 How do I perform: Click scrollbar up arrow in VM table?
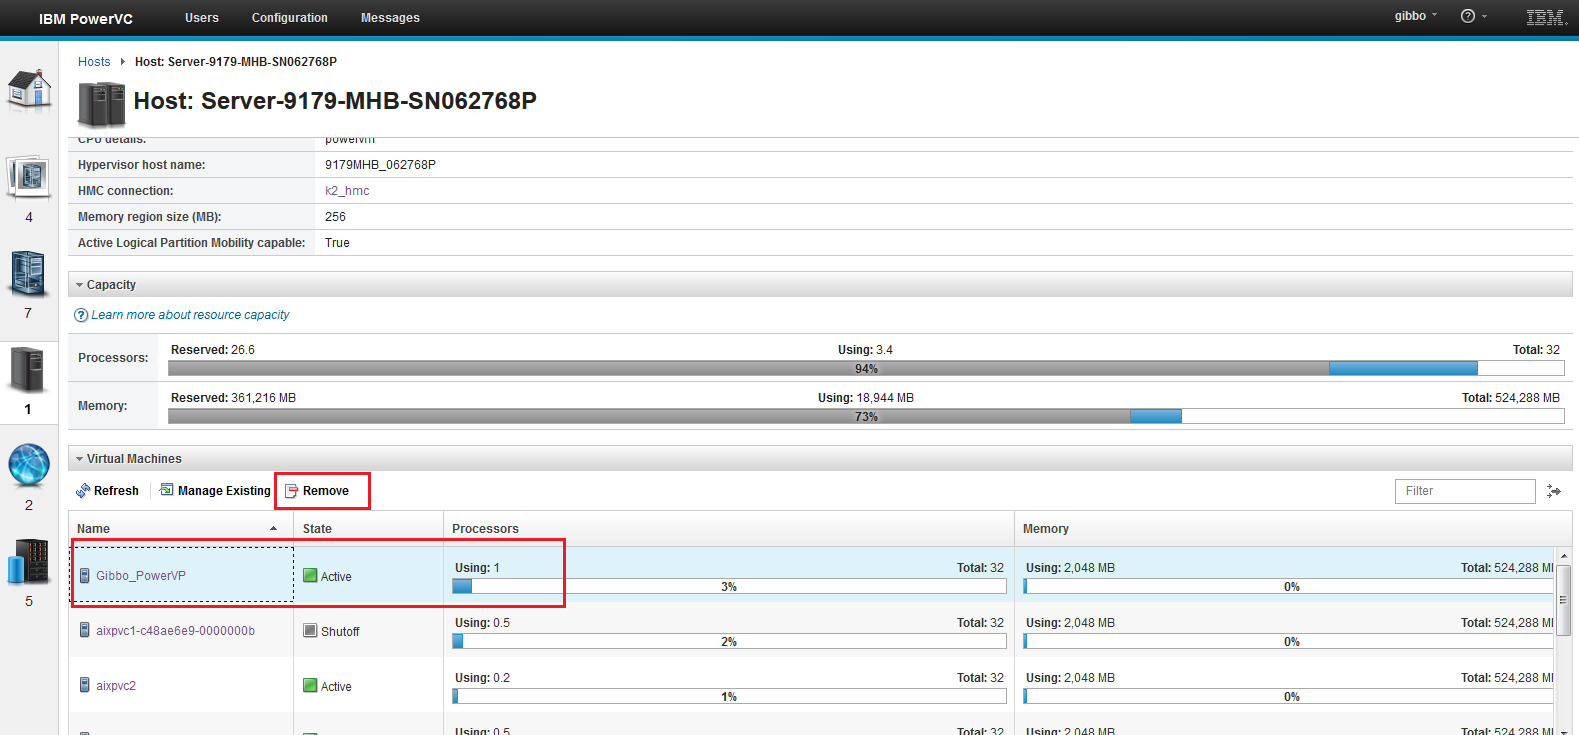coord(1564,555)
